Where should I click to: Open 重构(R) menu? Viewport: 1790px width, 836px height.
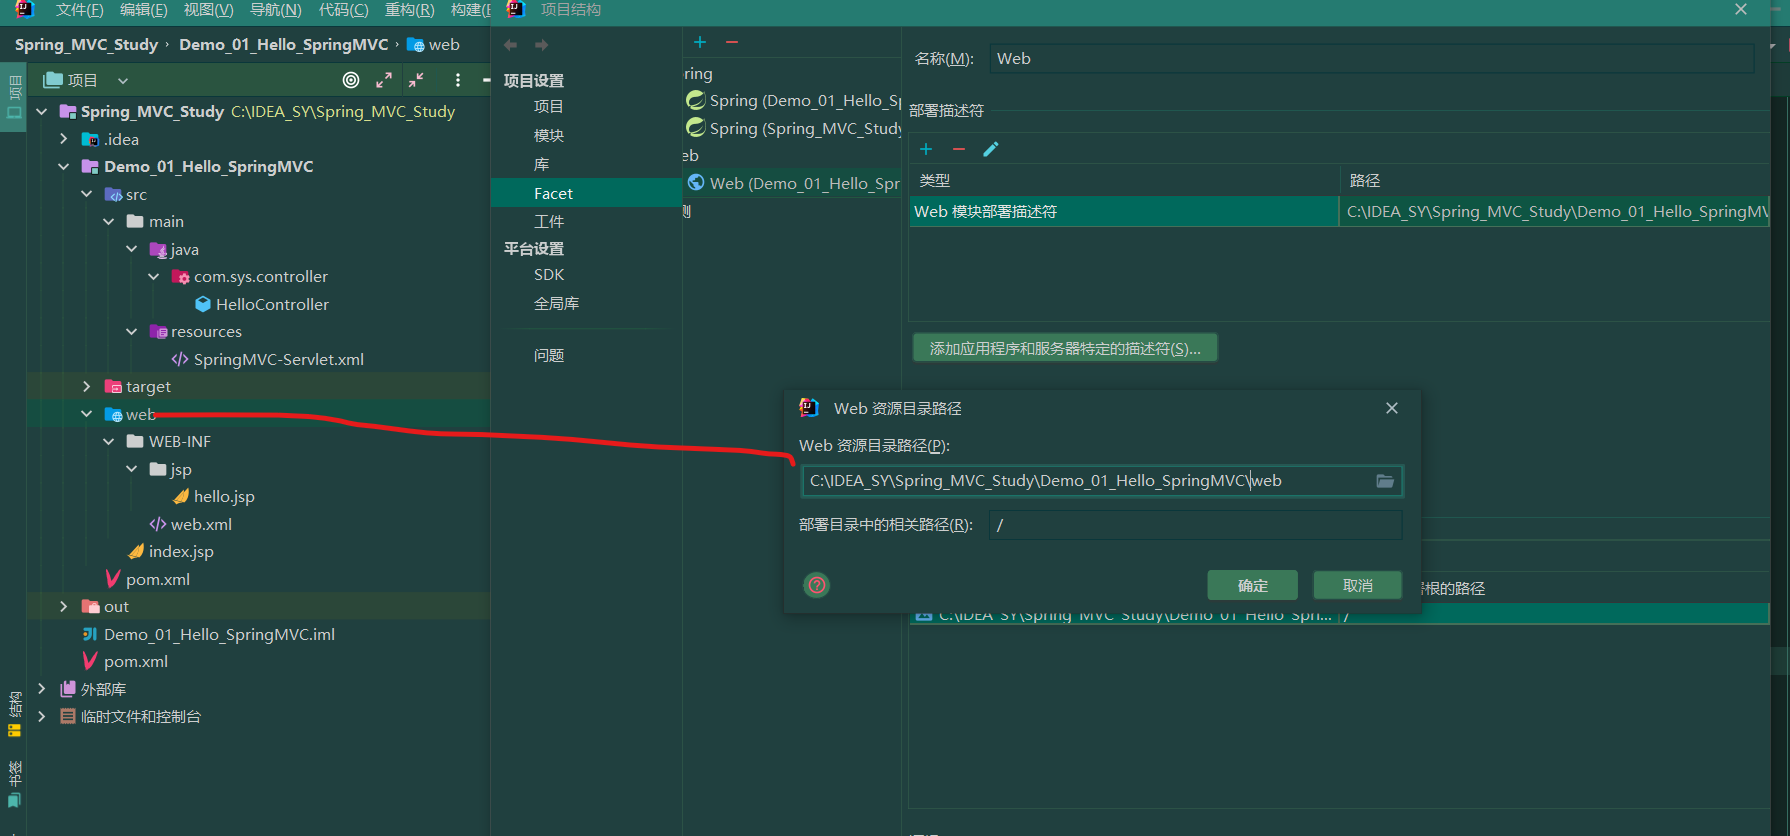[410, 9]
